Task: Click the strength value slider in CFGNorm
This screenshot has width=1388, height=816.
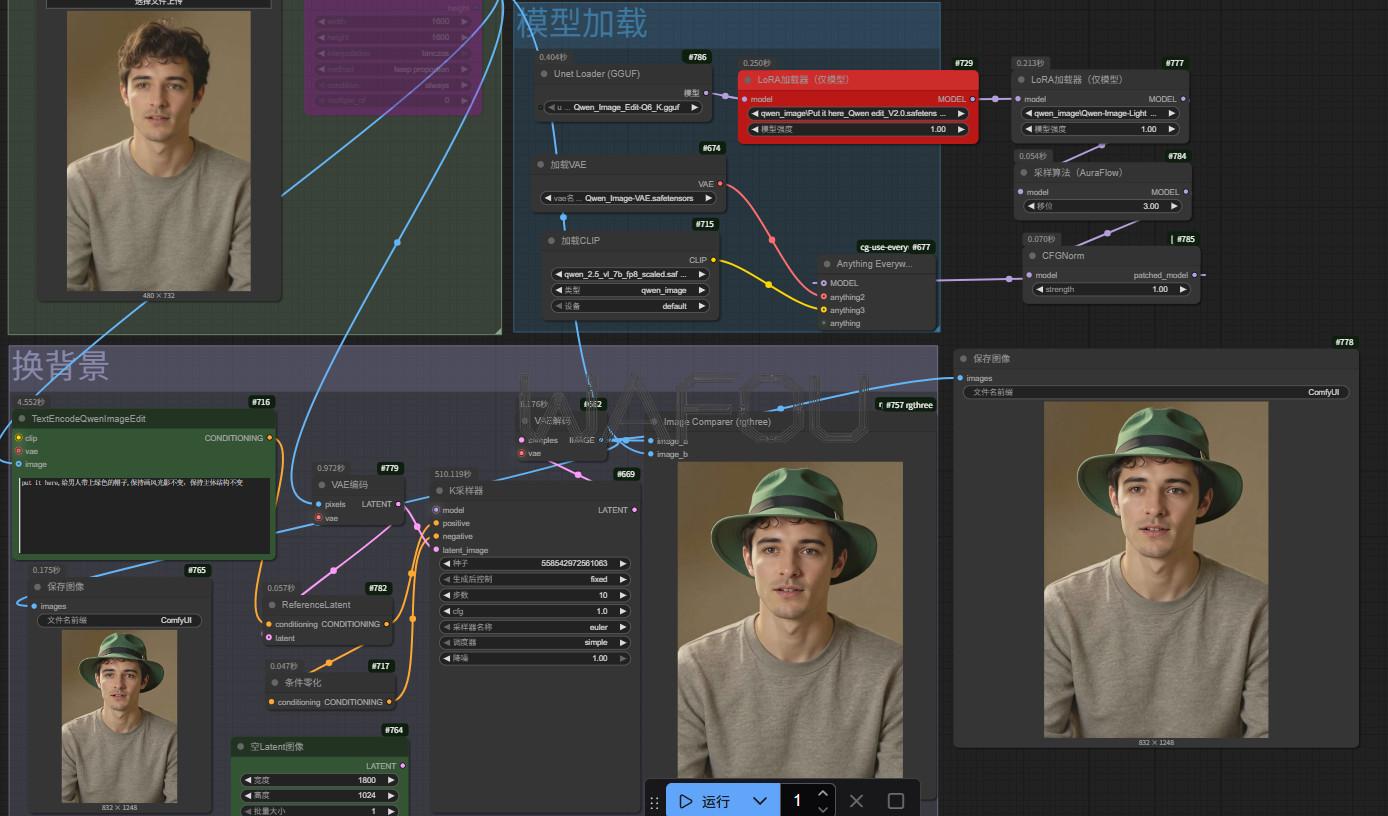Action: click(1111, 289)
